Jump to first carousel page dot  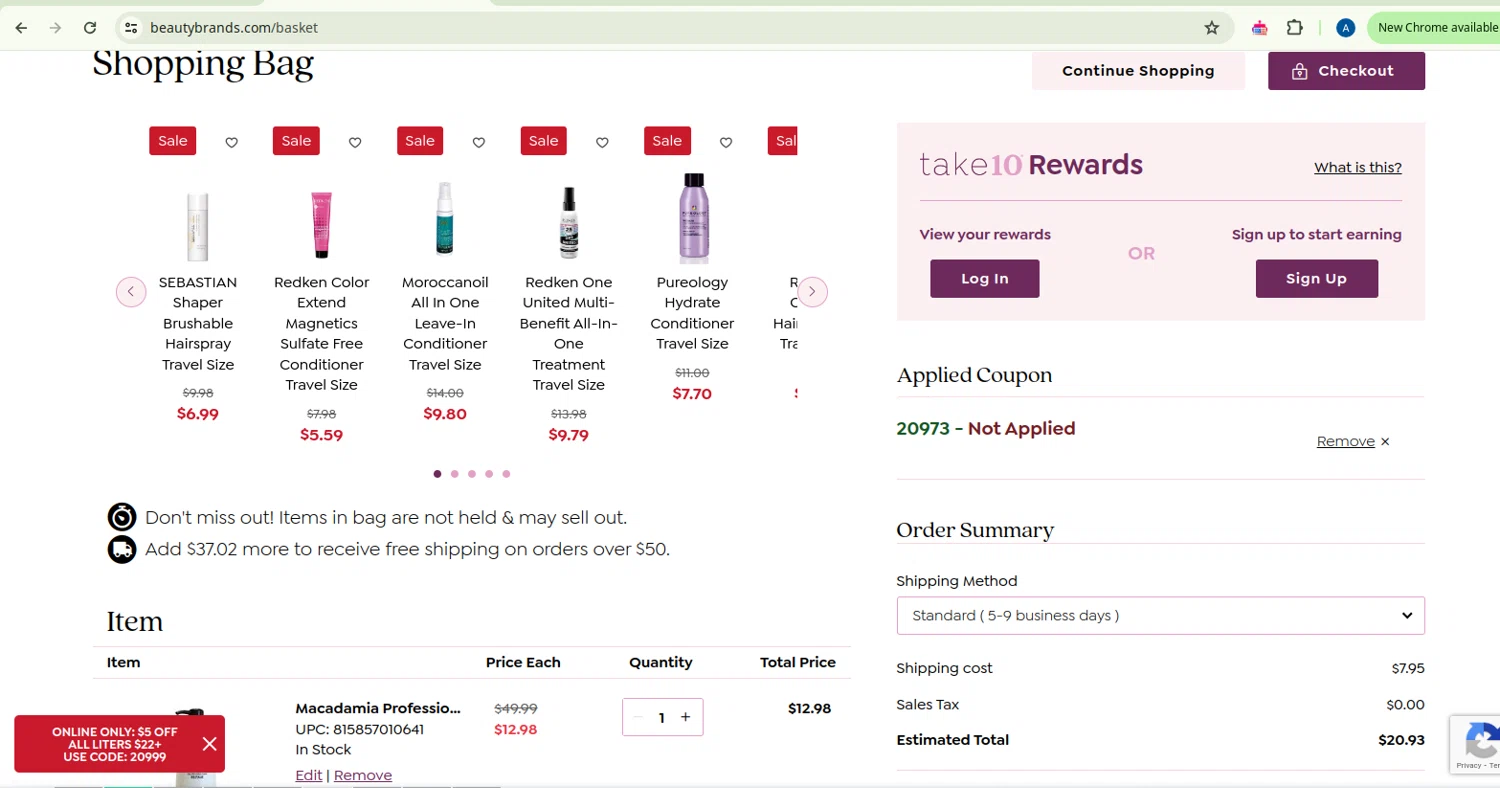[437, 474]
